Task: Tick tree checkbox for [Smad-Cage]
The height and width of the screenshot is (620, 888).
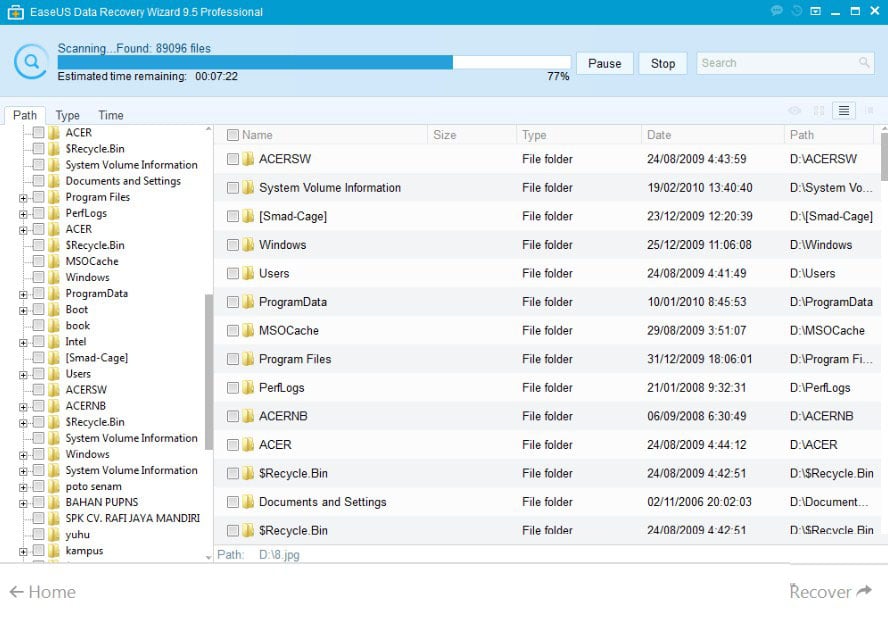Action: pos(39,357)
